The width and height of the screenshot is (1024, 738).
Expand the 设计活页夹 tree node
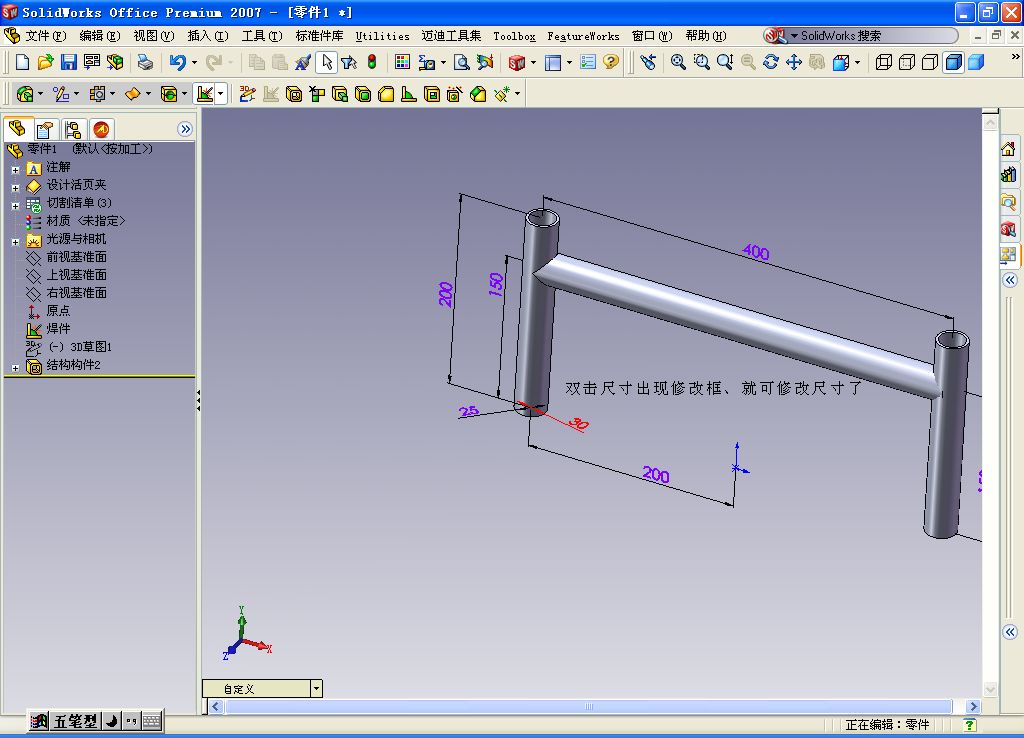(15, 187)
